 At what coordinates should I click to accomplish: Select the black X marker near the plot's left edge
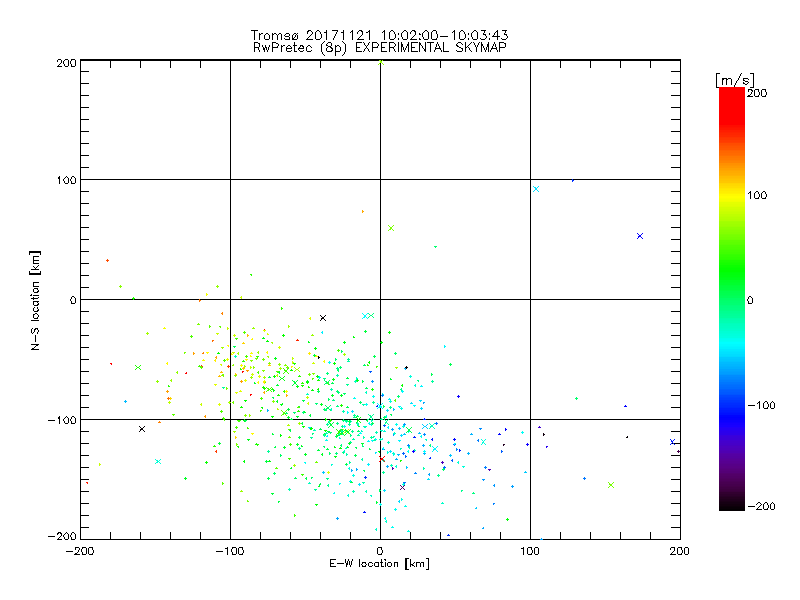coord(142,429)
